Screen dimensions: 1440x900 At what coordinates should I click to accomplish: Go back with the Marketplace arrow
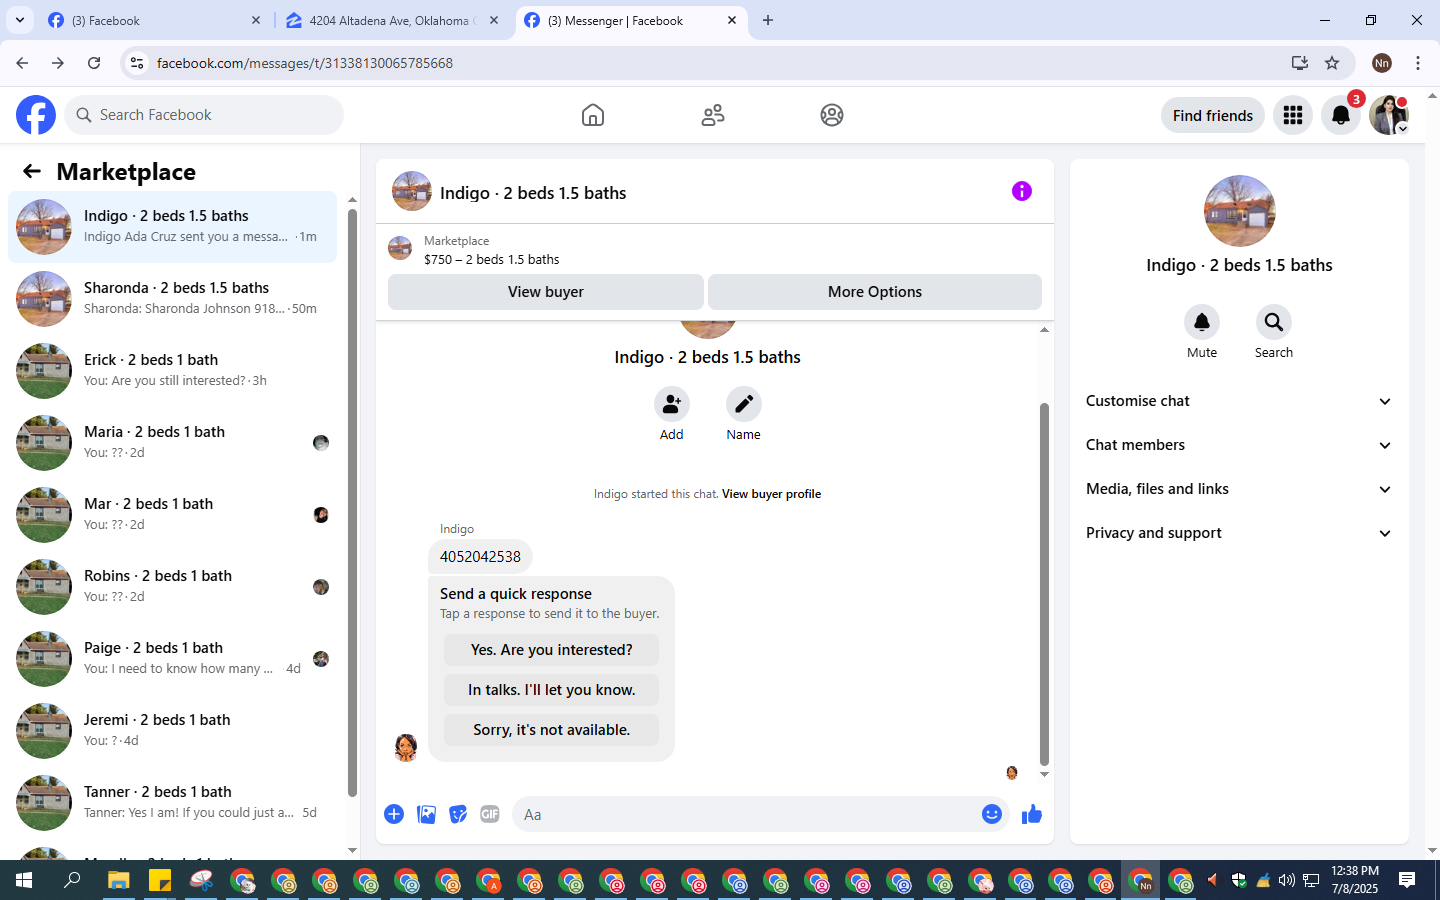(x=32, y=171)
